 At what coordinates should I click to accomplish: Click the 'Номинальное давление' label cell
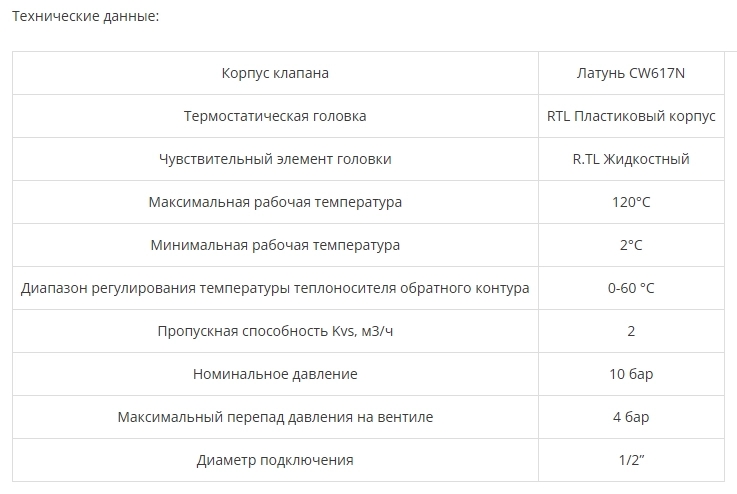pyautogui.click(x=275, y=374)
